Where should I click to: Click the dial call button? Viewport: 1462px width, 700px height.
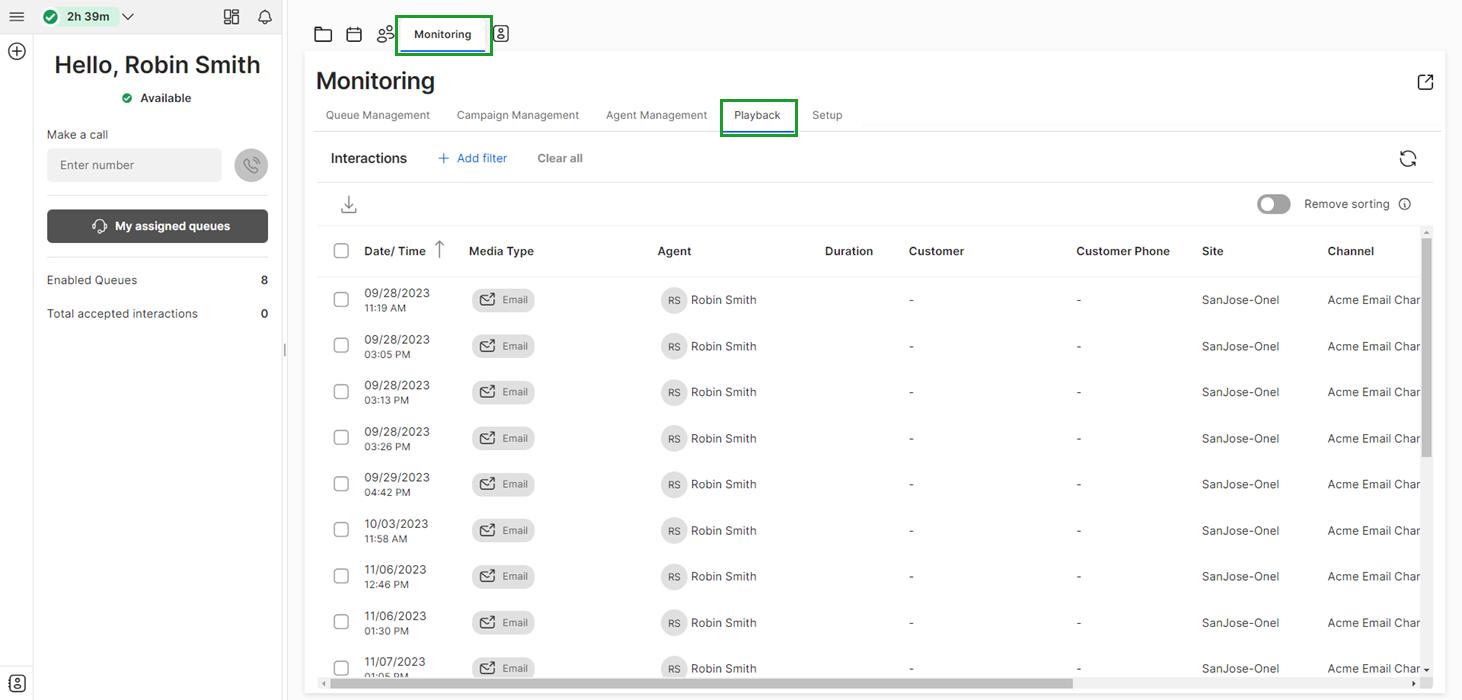(251, 165)
